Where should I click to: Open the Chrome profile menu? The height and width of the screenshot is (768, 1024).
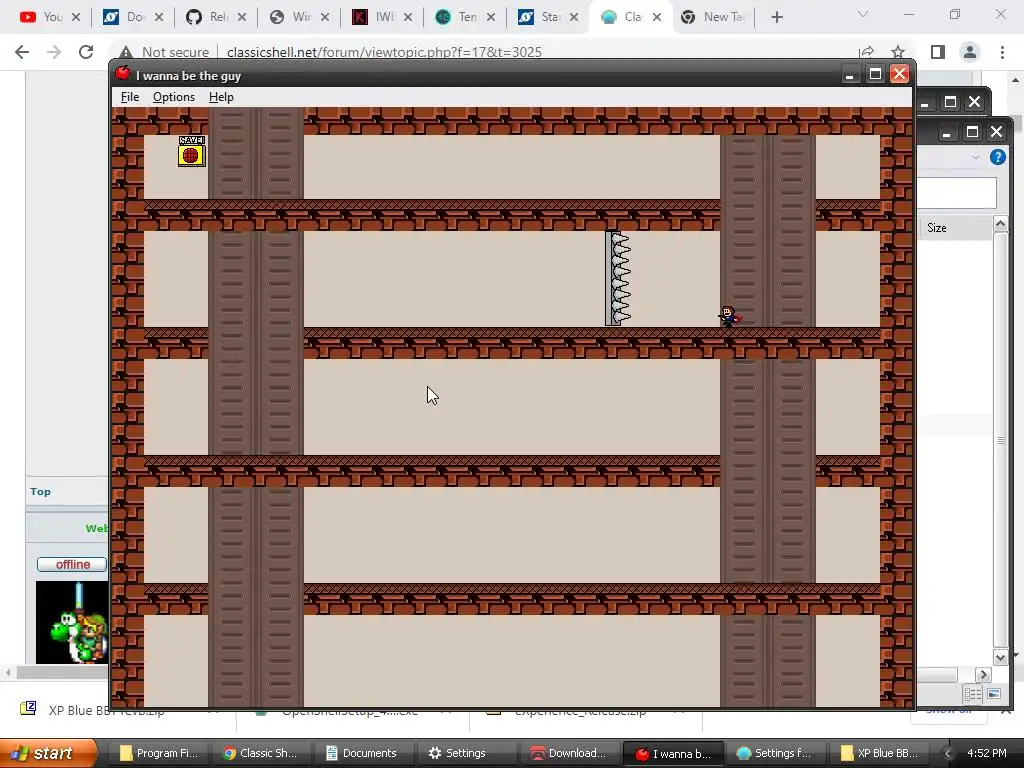pyautogui.click(x=970, y=52)
